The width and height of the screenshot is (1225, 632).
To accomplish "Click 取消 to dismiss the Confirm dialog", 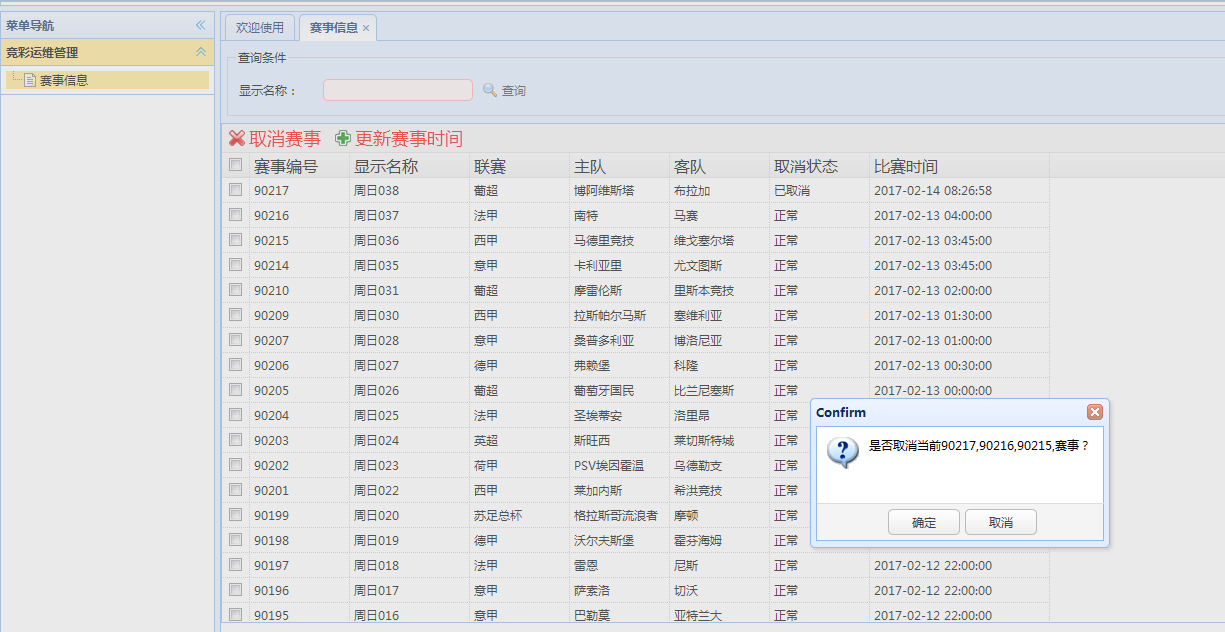I will pos(1000,521).
